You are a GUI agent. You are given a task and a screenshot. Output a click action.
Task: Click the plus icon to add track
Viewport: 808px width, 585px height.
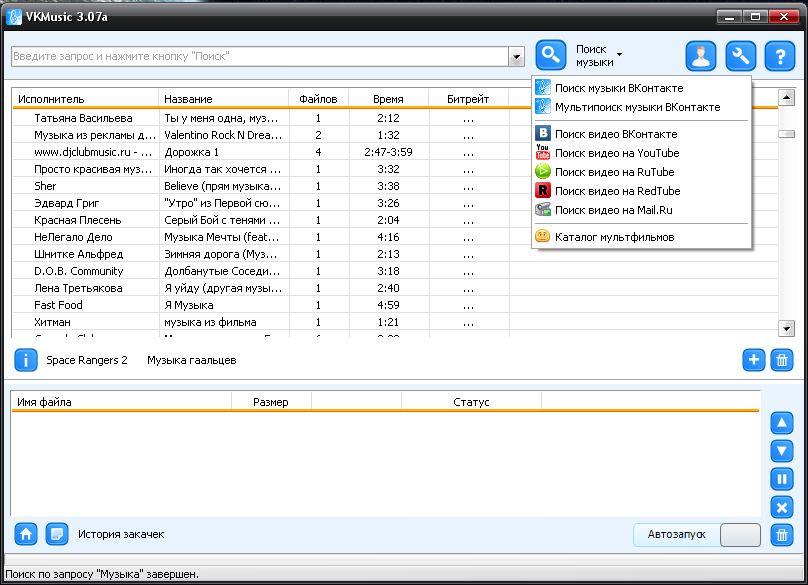[x=753, y=360]
